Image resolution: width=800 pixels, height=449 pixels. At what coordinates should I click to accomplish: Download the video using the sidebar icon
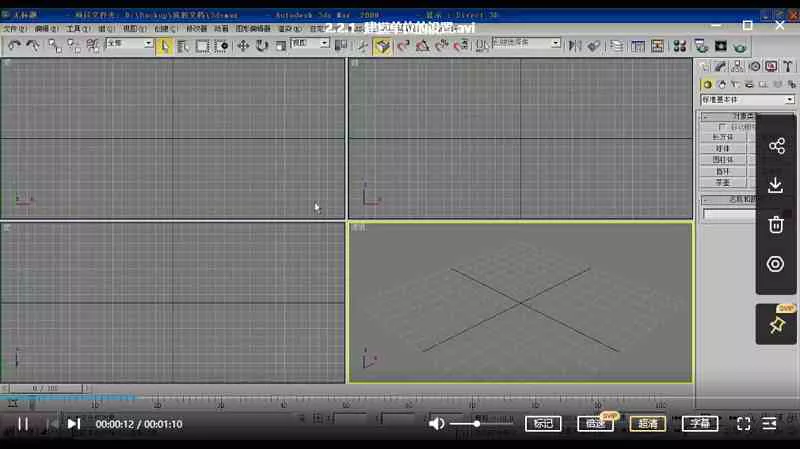775,185
